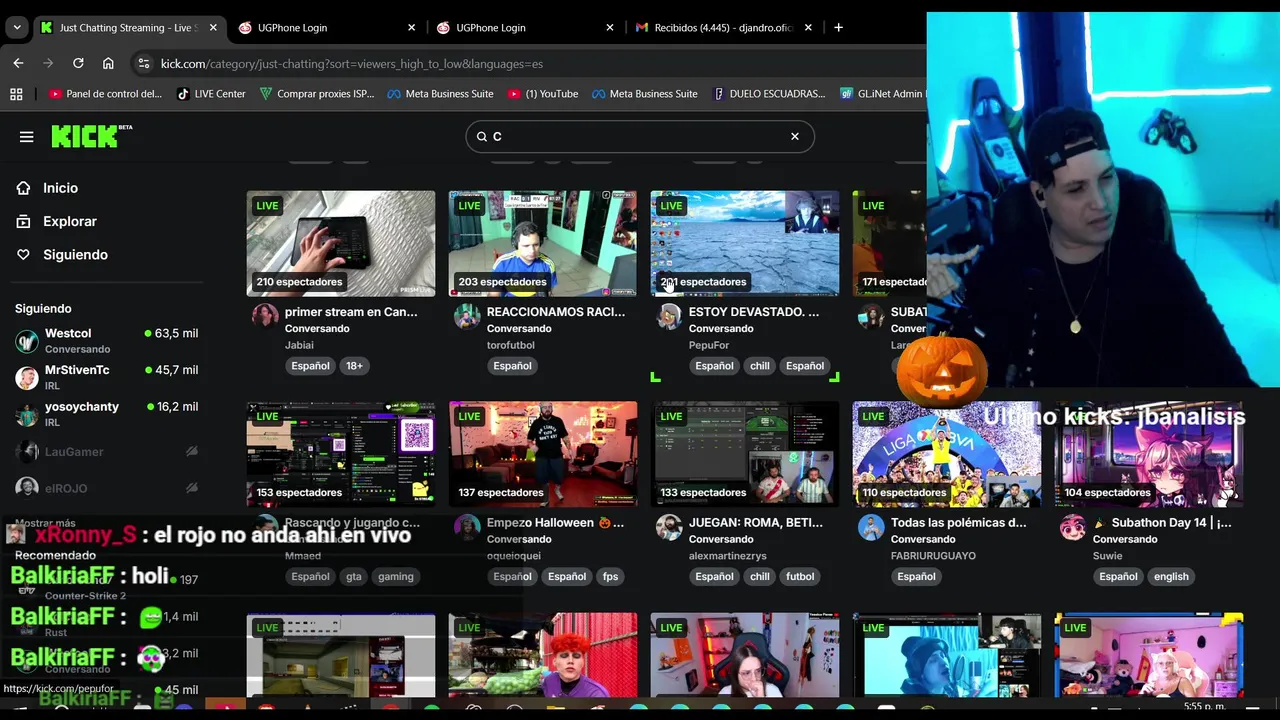The width and height of the screenshot is (1280, 720).
Task: Select the futbol tag under alexmartinezrys
Action: click(x=800, y=577)
